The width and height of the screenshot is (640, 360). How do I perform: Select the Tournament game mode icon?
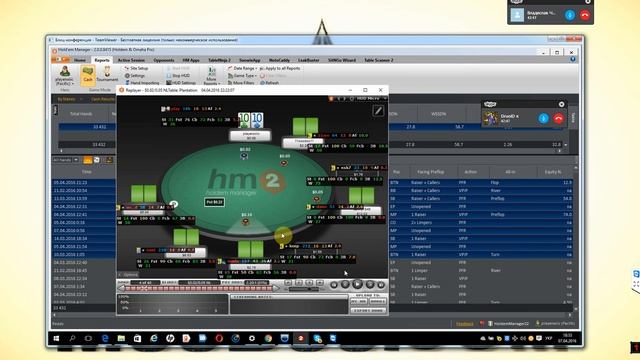[107, 75]
